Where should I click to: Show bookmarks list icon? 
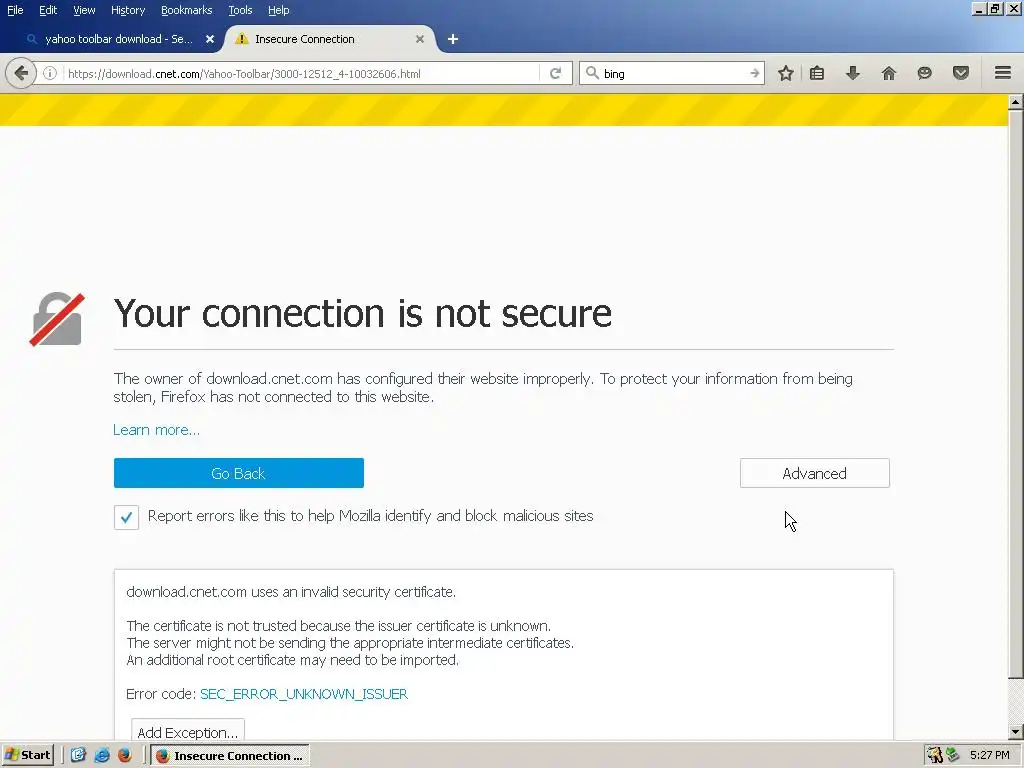(817, 73)
